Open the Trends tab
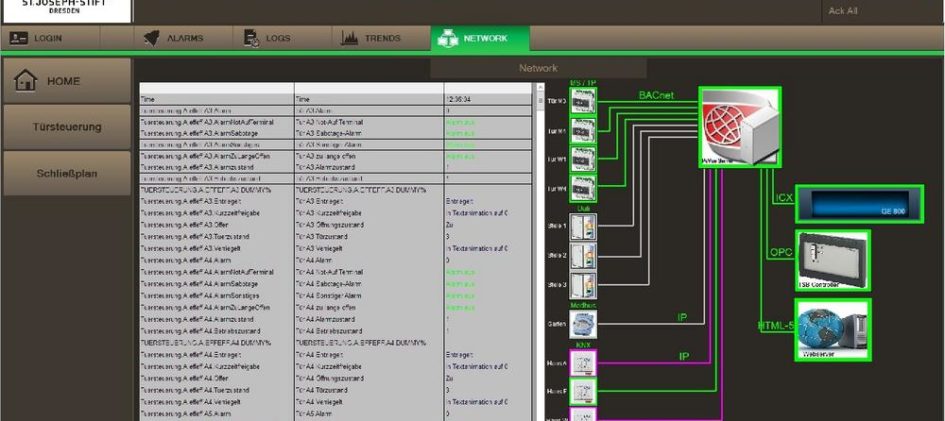The width and height of the screenshot is (945, 421). [371, 38]
